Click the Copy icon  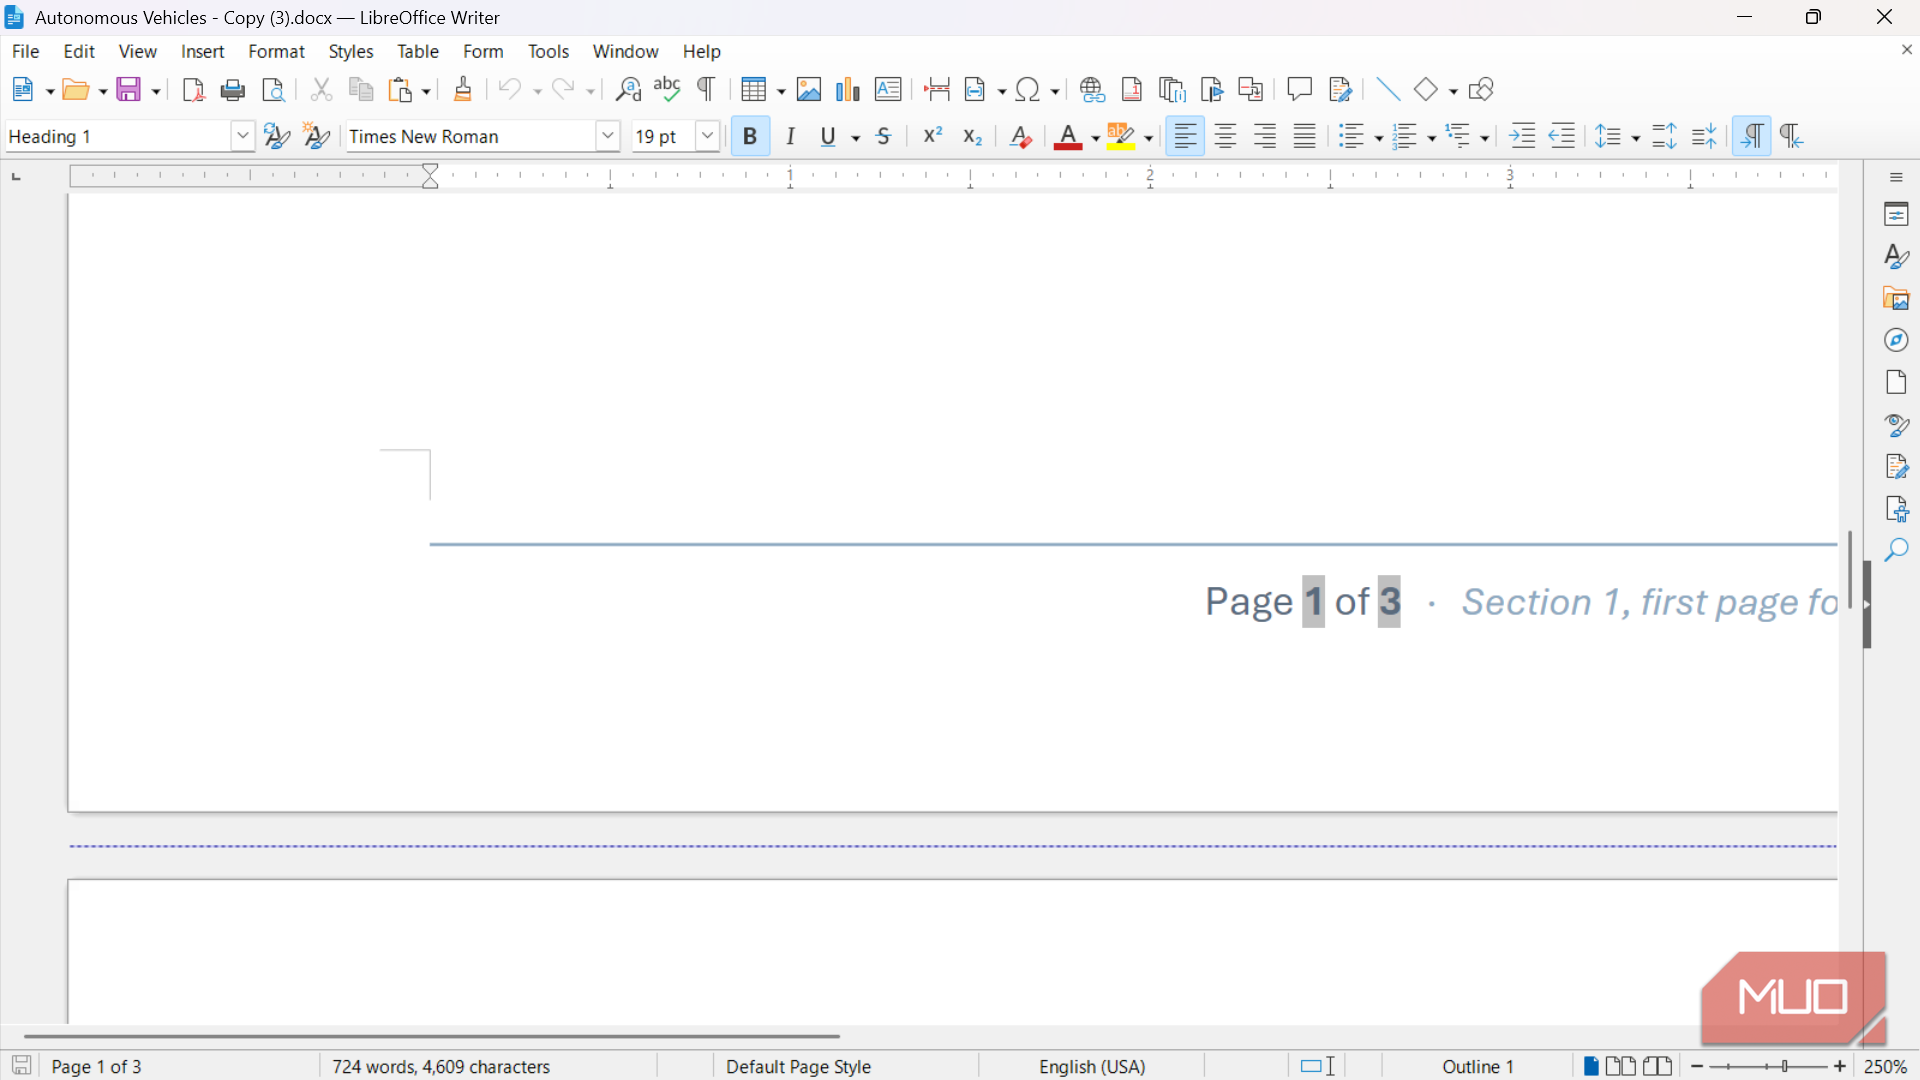coord(361,90)
